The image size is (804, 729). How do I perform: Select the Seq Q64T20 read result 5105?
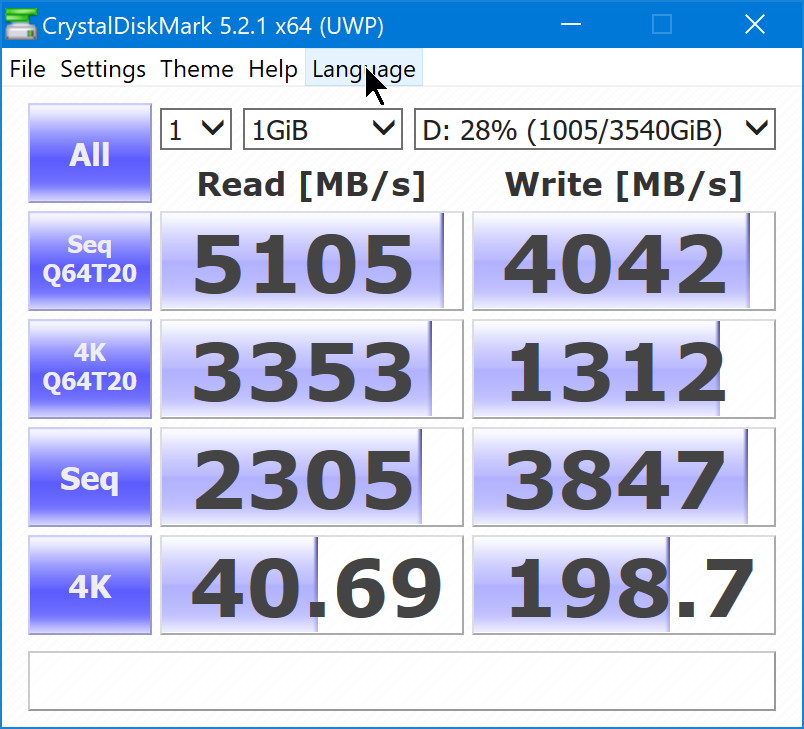(x=310, y=260)
